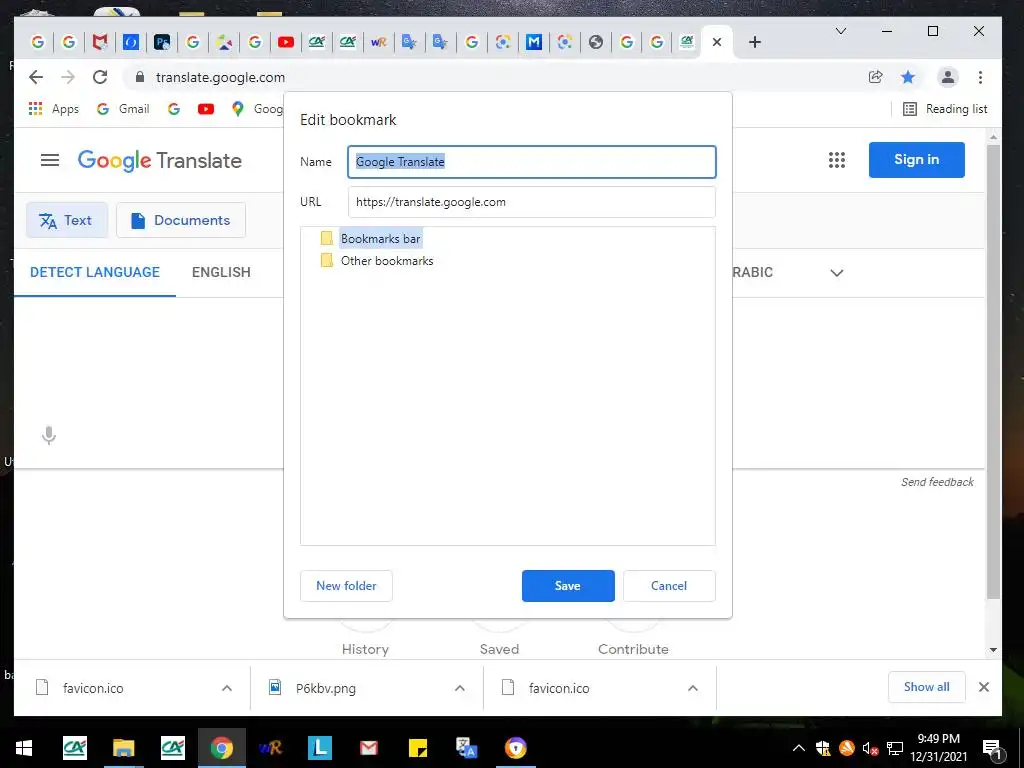This screenshot has width=1024, height=768.
Task: Choose DETECT LANGUAGE as source
Action: tap(95, 272)
